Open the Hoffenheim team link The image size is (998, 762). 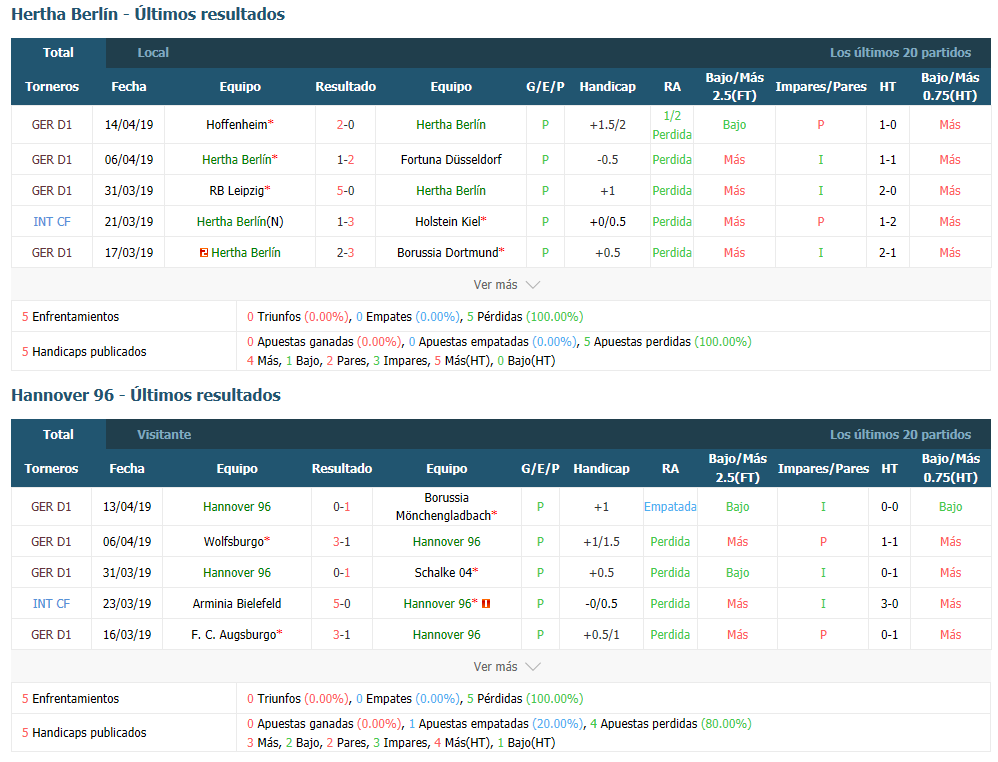(237, 125)
